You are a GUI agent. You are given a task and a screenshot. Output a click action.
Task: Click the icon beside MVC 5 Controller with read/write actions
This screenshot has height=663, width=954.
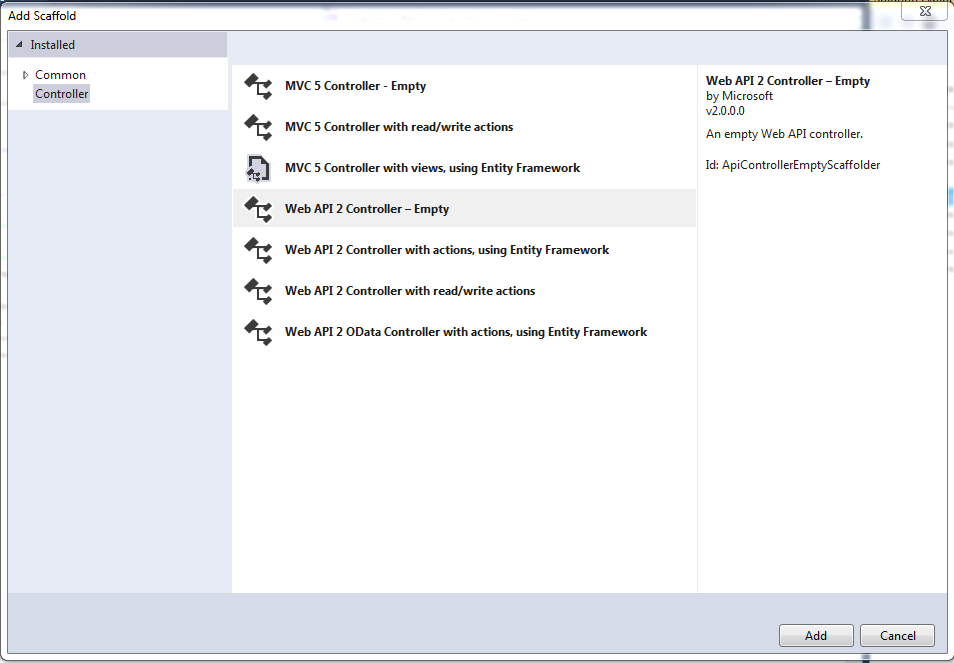click(259, 127)
